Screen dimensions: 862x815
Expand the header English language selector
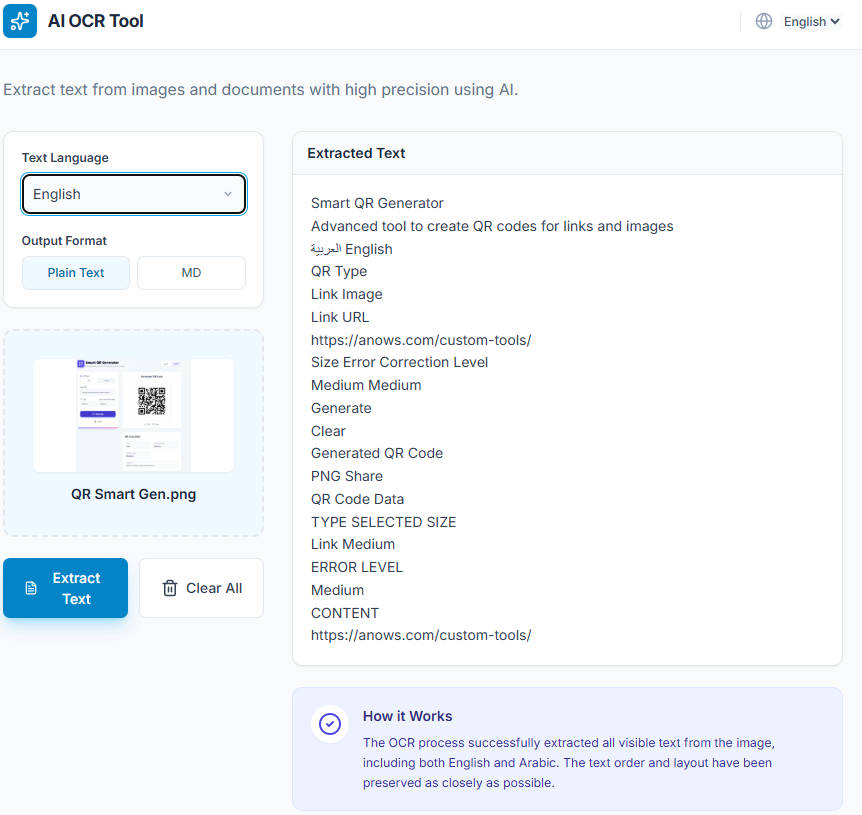pos(811,21)
